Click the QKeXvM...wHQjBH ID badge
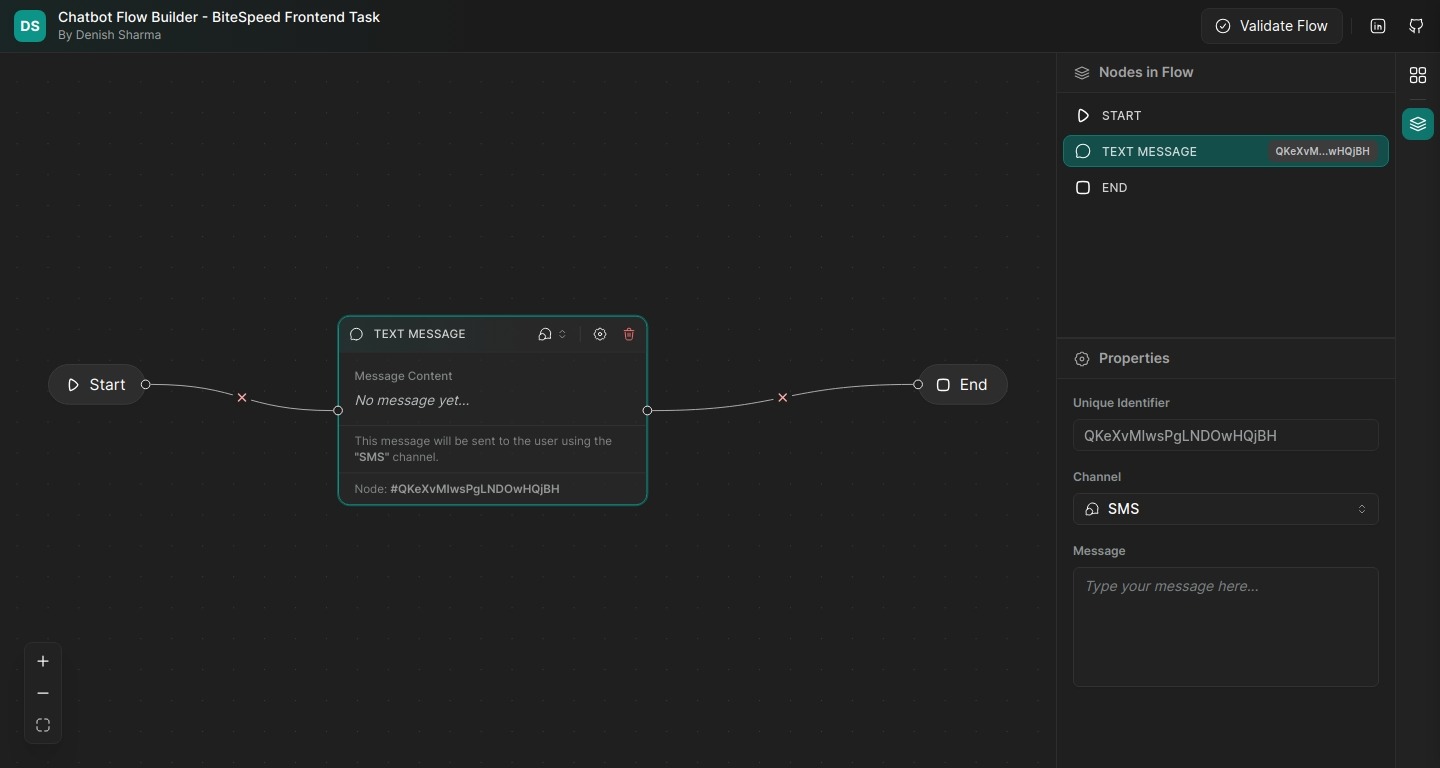The image size is (1440, 768). 1322,151
